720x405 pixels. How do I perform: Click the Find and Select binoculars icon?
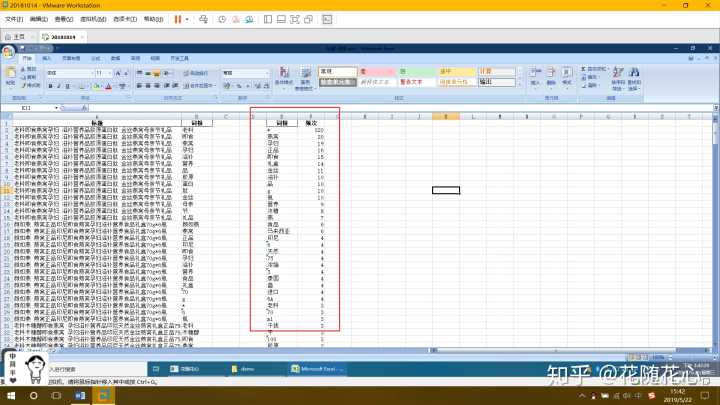tap(633, 79)
